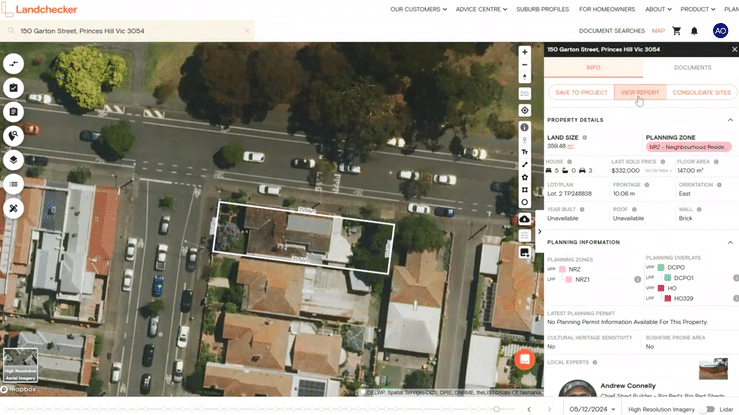Open the table list view icon

click(14, 184)
